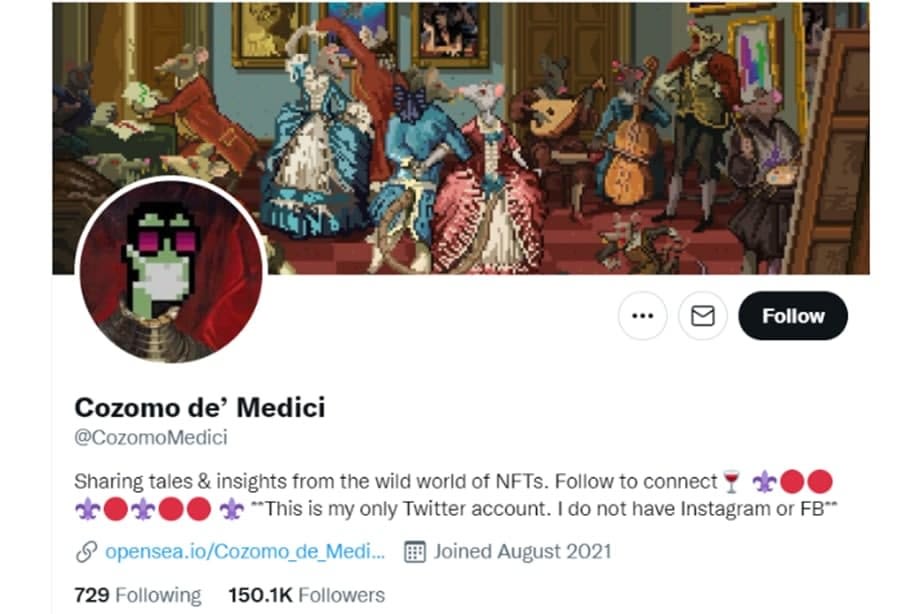Click the envelope message icon
The height and width of the screenshot is (614, 921).
tap(703, 316)
